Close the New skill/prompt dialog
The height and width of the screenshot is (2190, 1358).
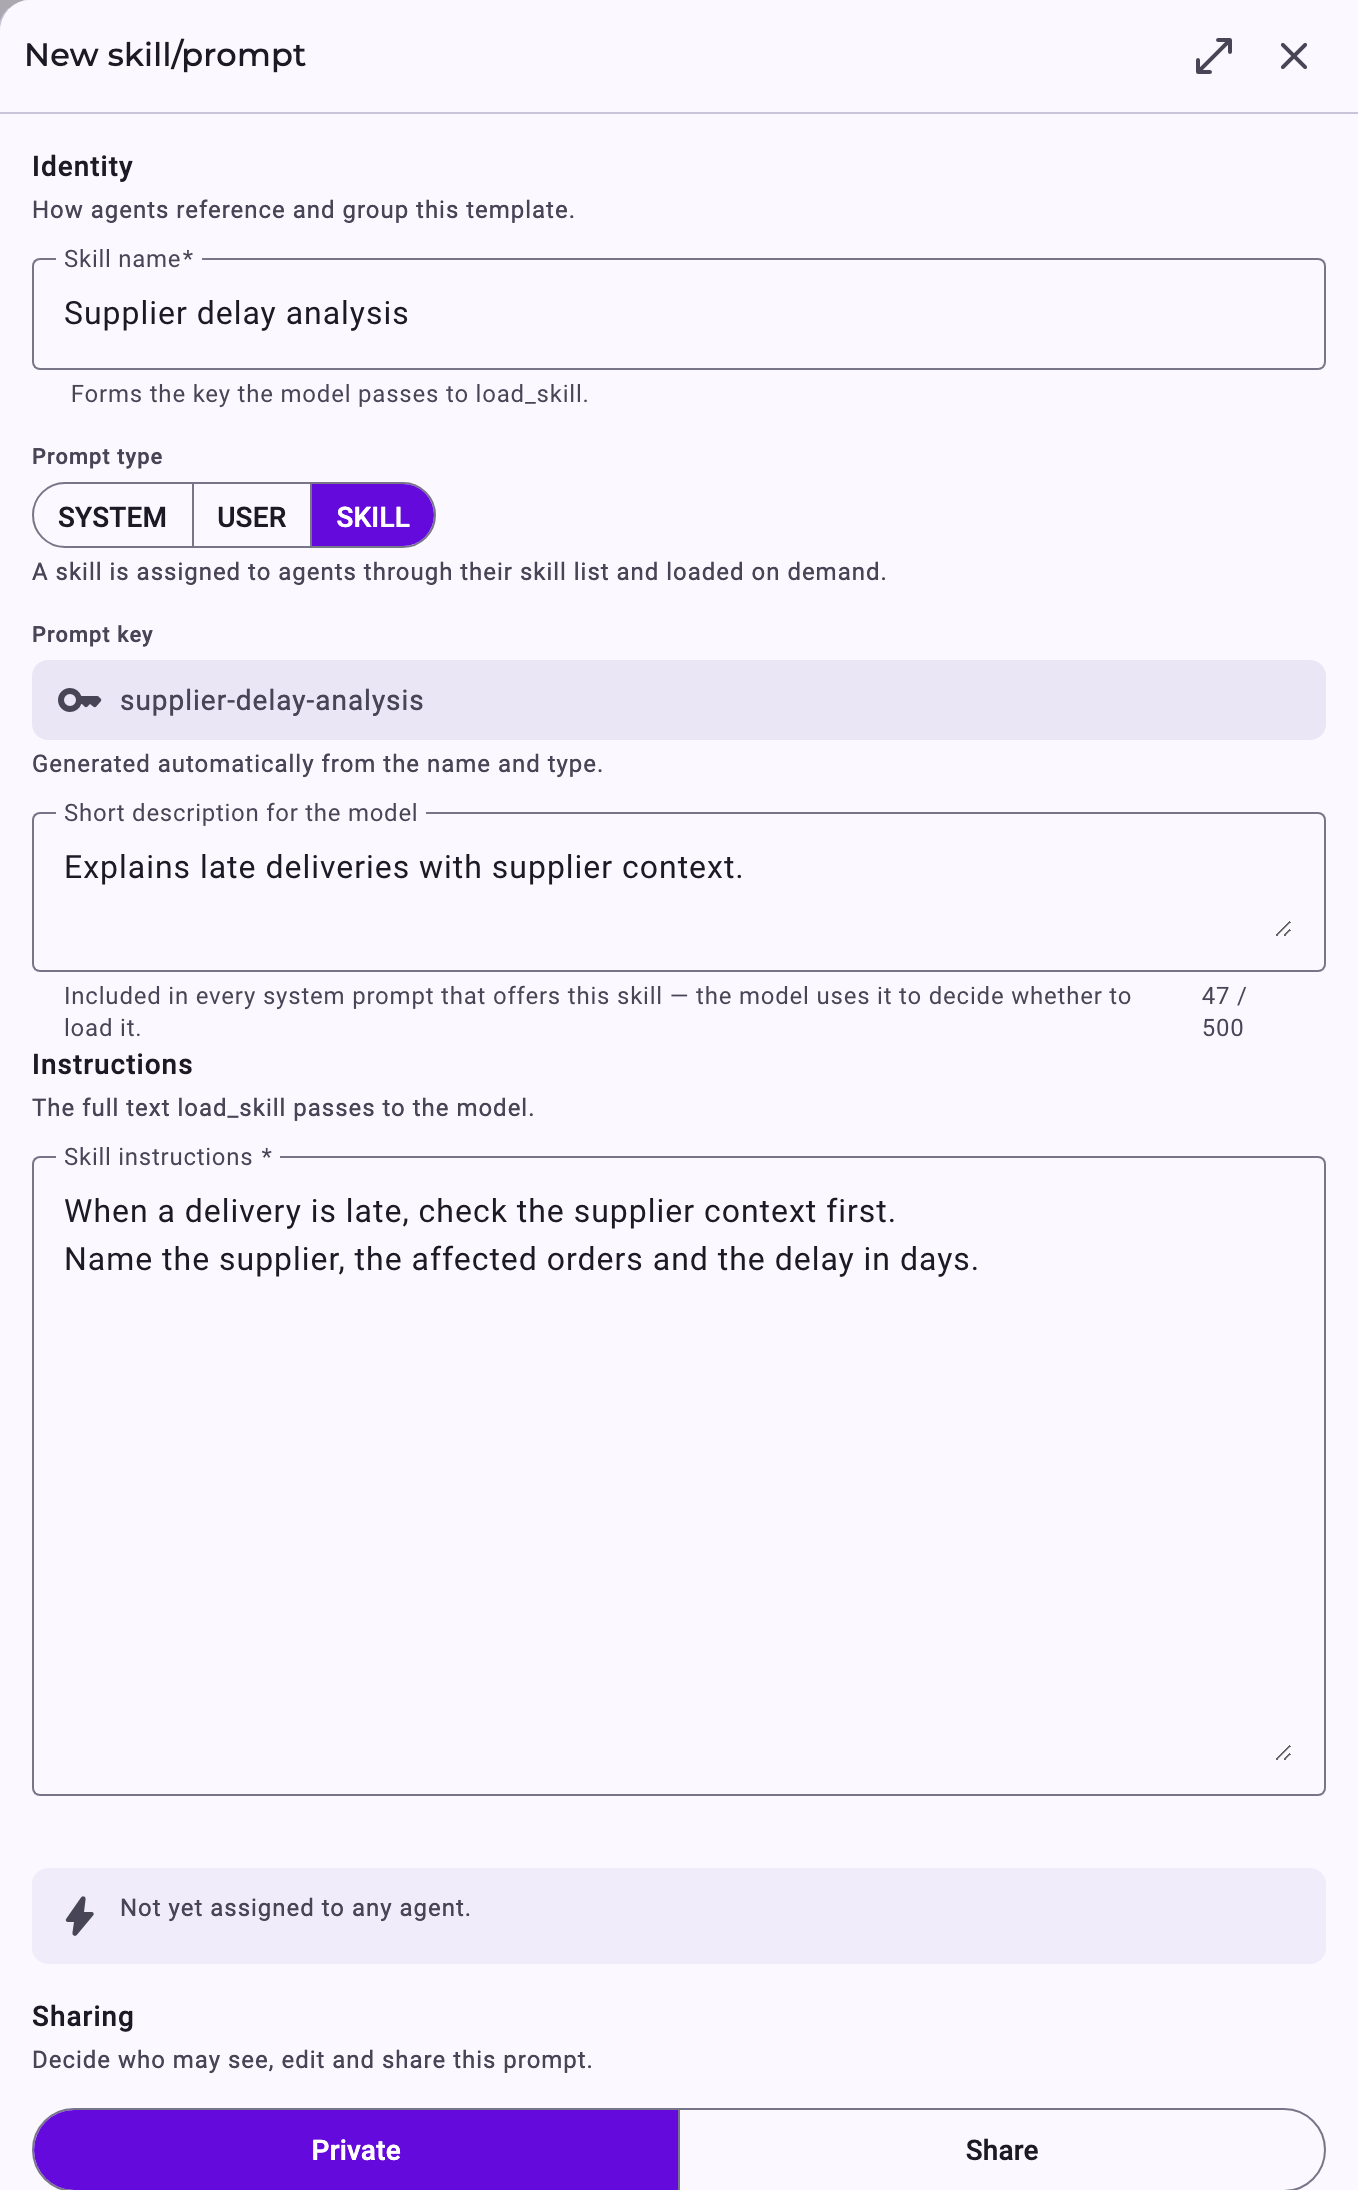click(x=1293, y=56)
